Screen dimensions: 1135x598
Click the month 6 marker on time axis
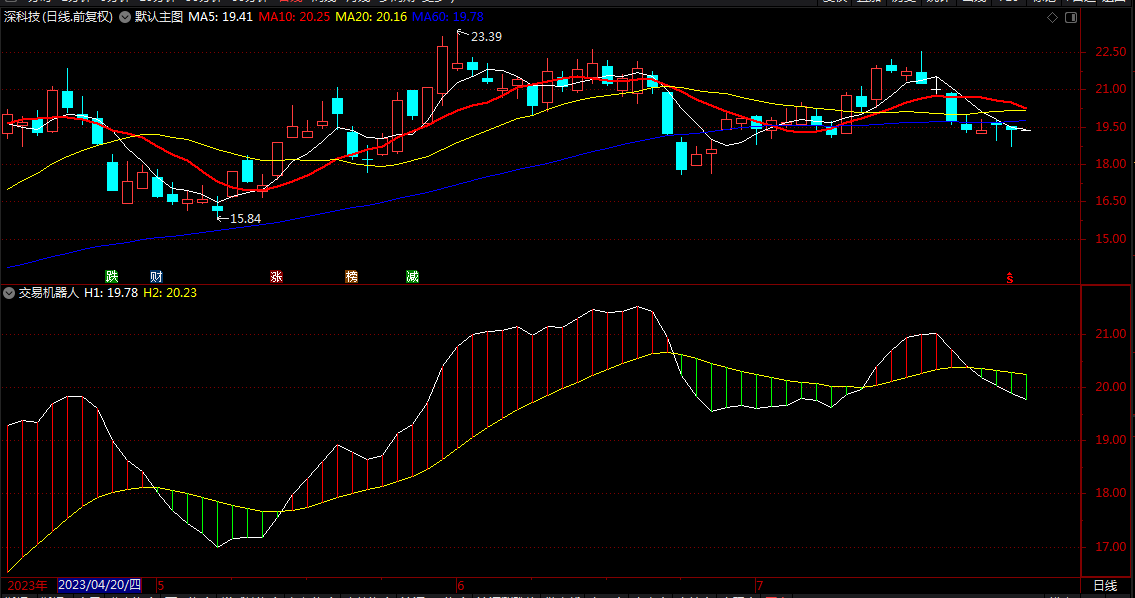(x=460, y=586)
